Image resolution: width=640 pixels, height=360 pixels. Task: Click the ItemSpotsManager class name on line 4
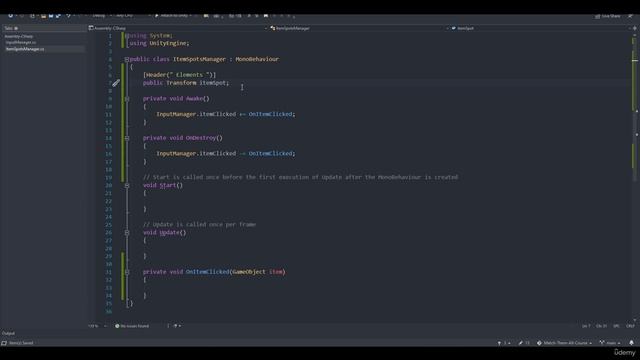[x=199, y=59]
